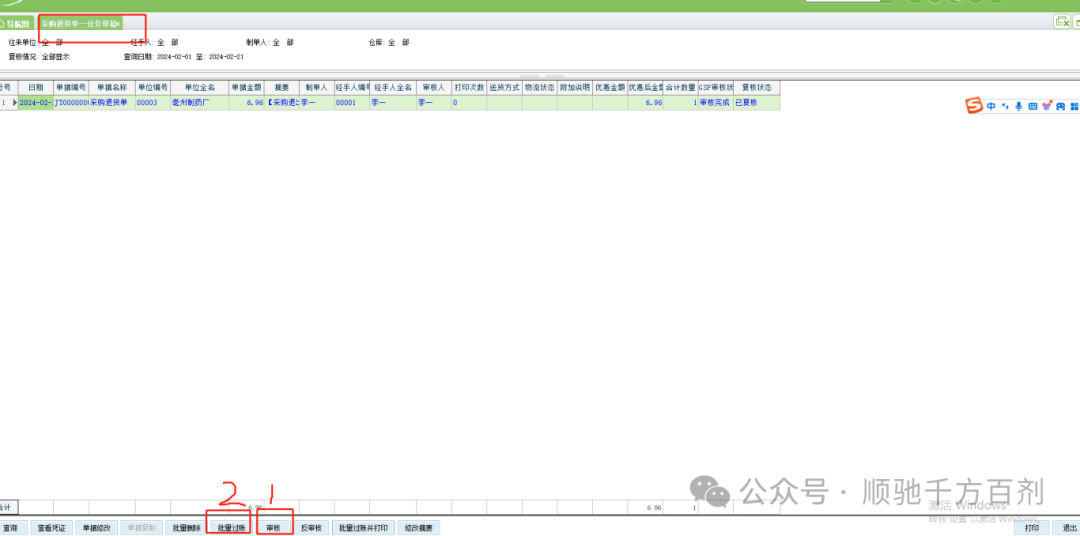Click the 制单人 column header
This screenshot has width=1080, height=536.
pos(317,87)
